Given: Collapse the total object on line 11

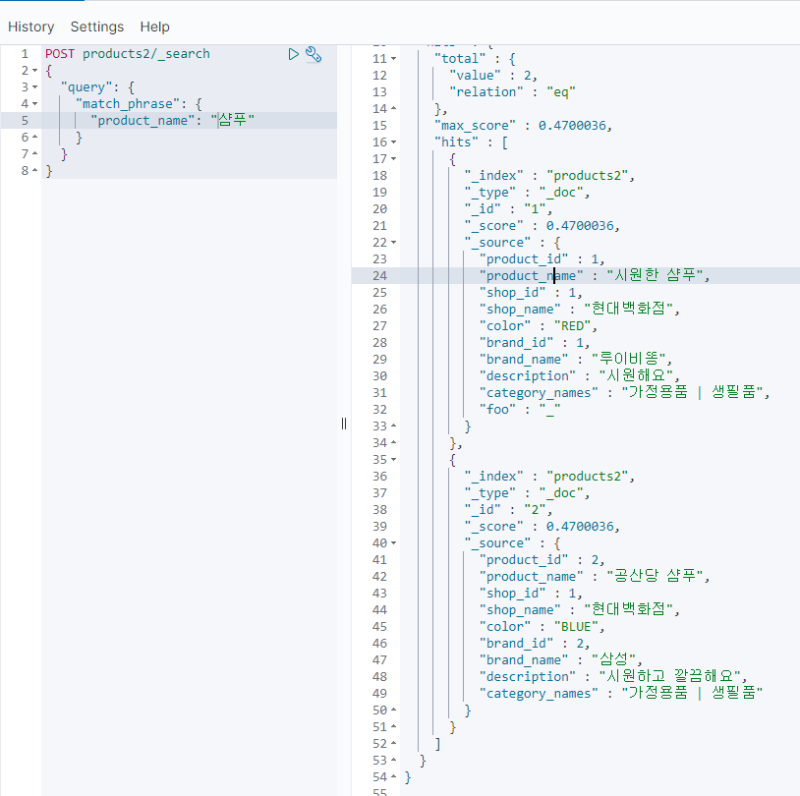Looking at the screenshot, I should click(x=393, y=59).
